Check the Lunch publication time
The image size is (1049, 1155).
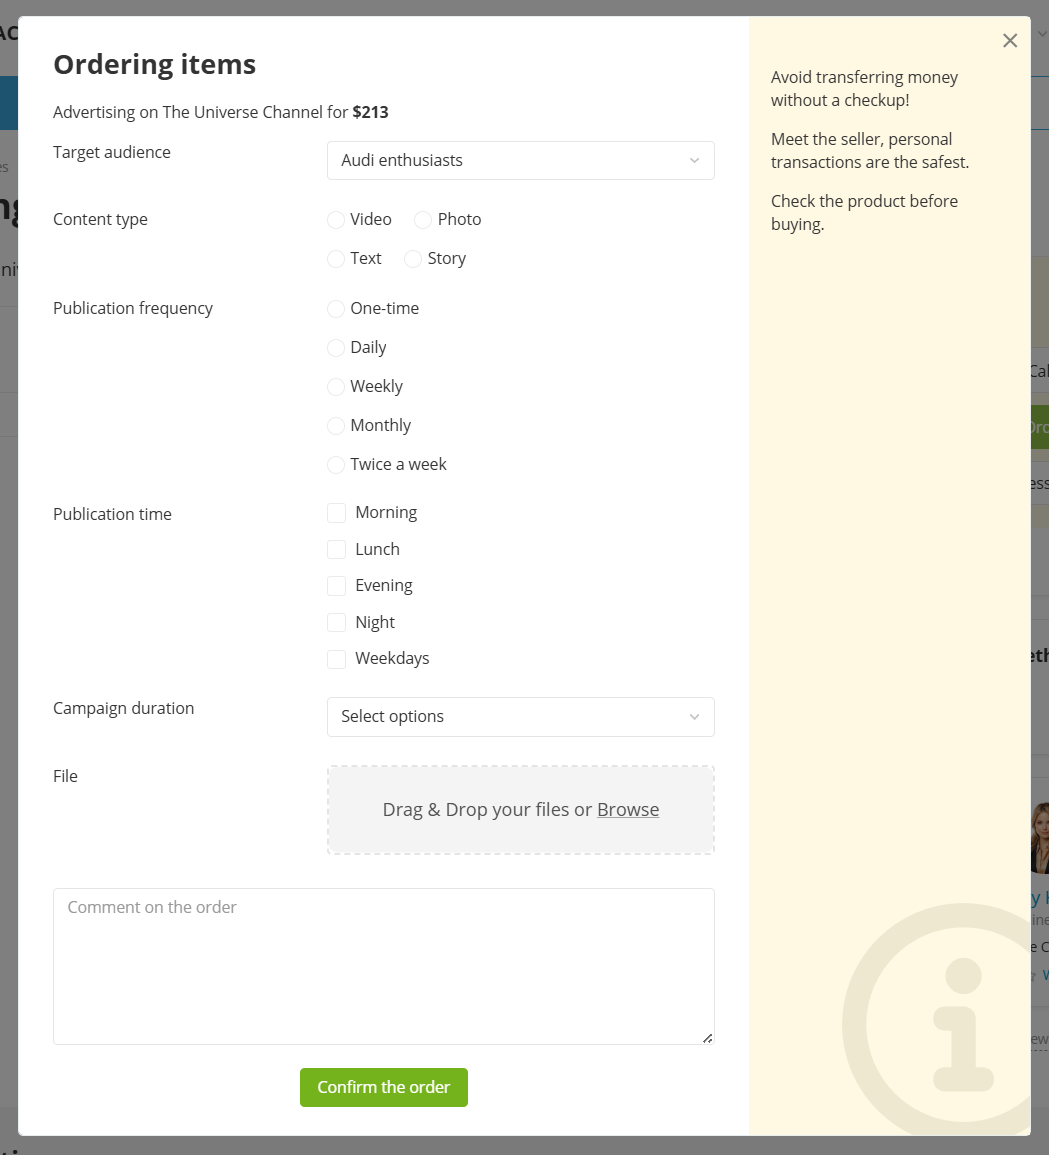click(x=337, y=550)
